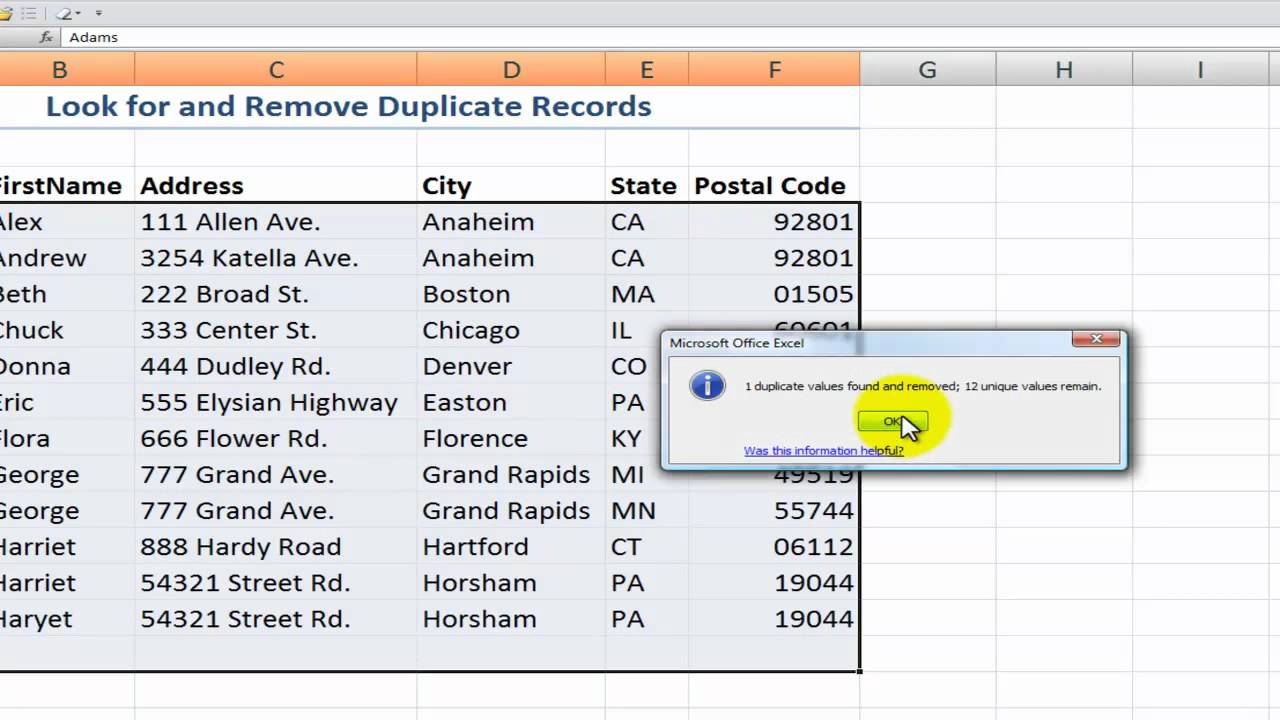Select column H header
The image size is (1280, 720).
click(1064, 70)
